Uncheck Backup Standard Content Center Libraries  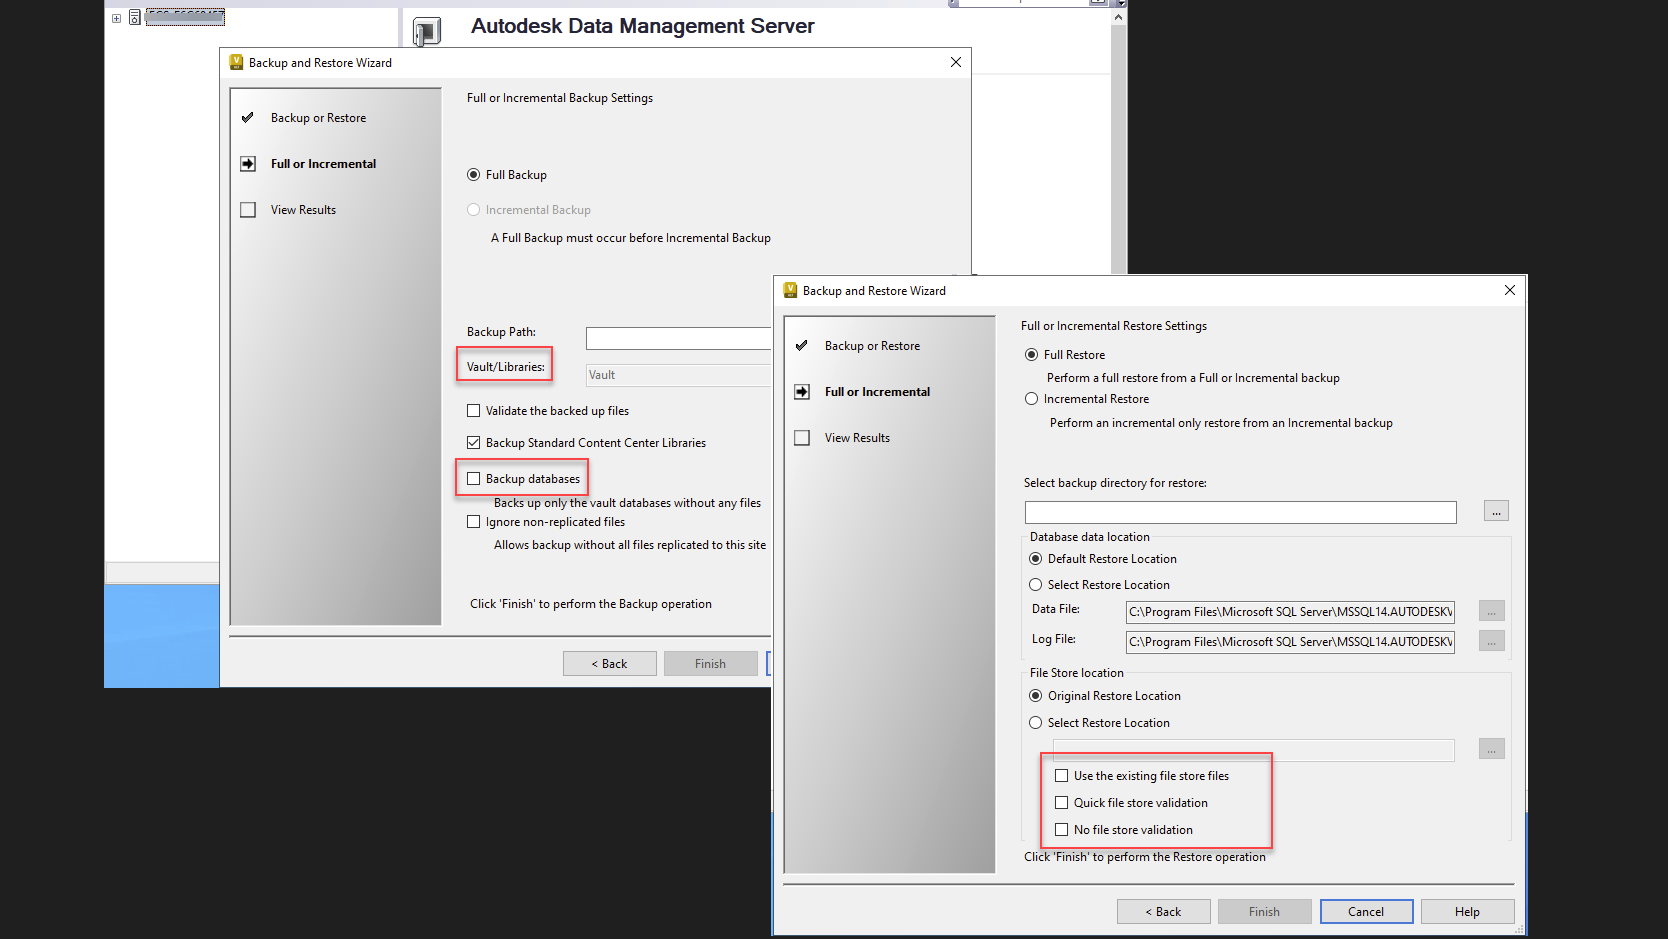pos(474,443)
